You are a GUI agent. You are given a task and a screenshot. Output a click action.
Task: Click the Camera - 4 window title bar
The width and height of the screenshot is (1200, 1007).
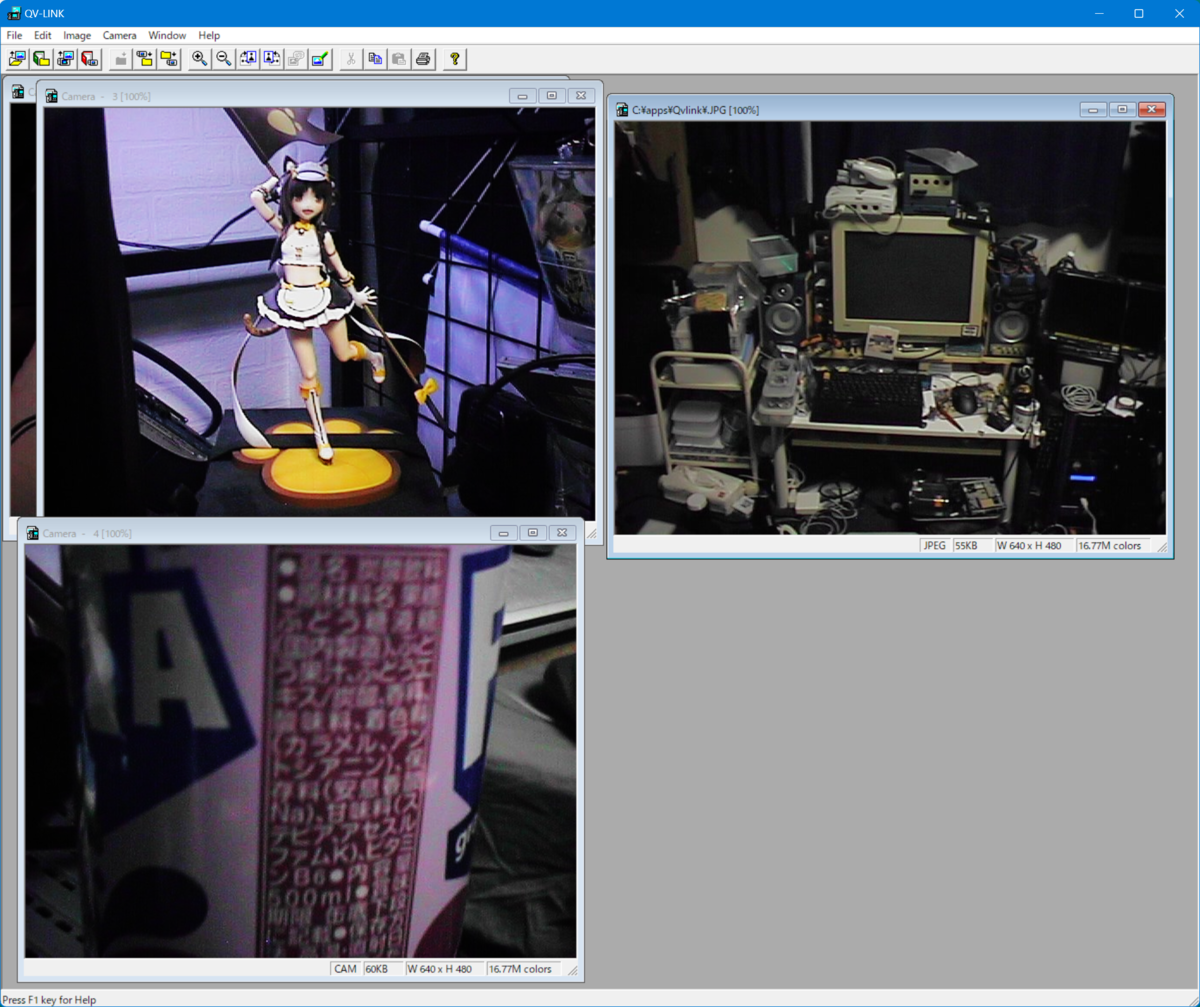[x=300, y=533]
